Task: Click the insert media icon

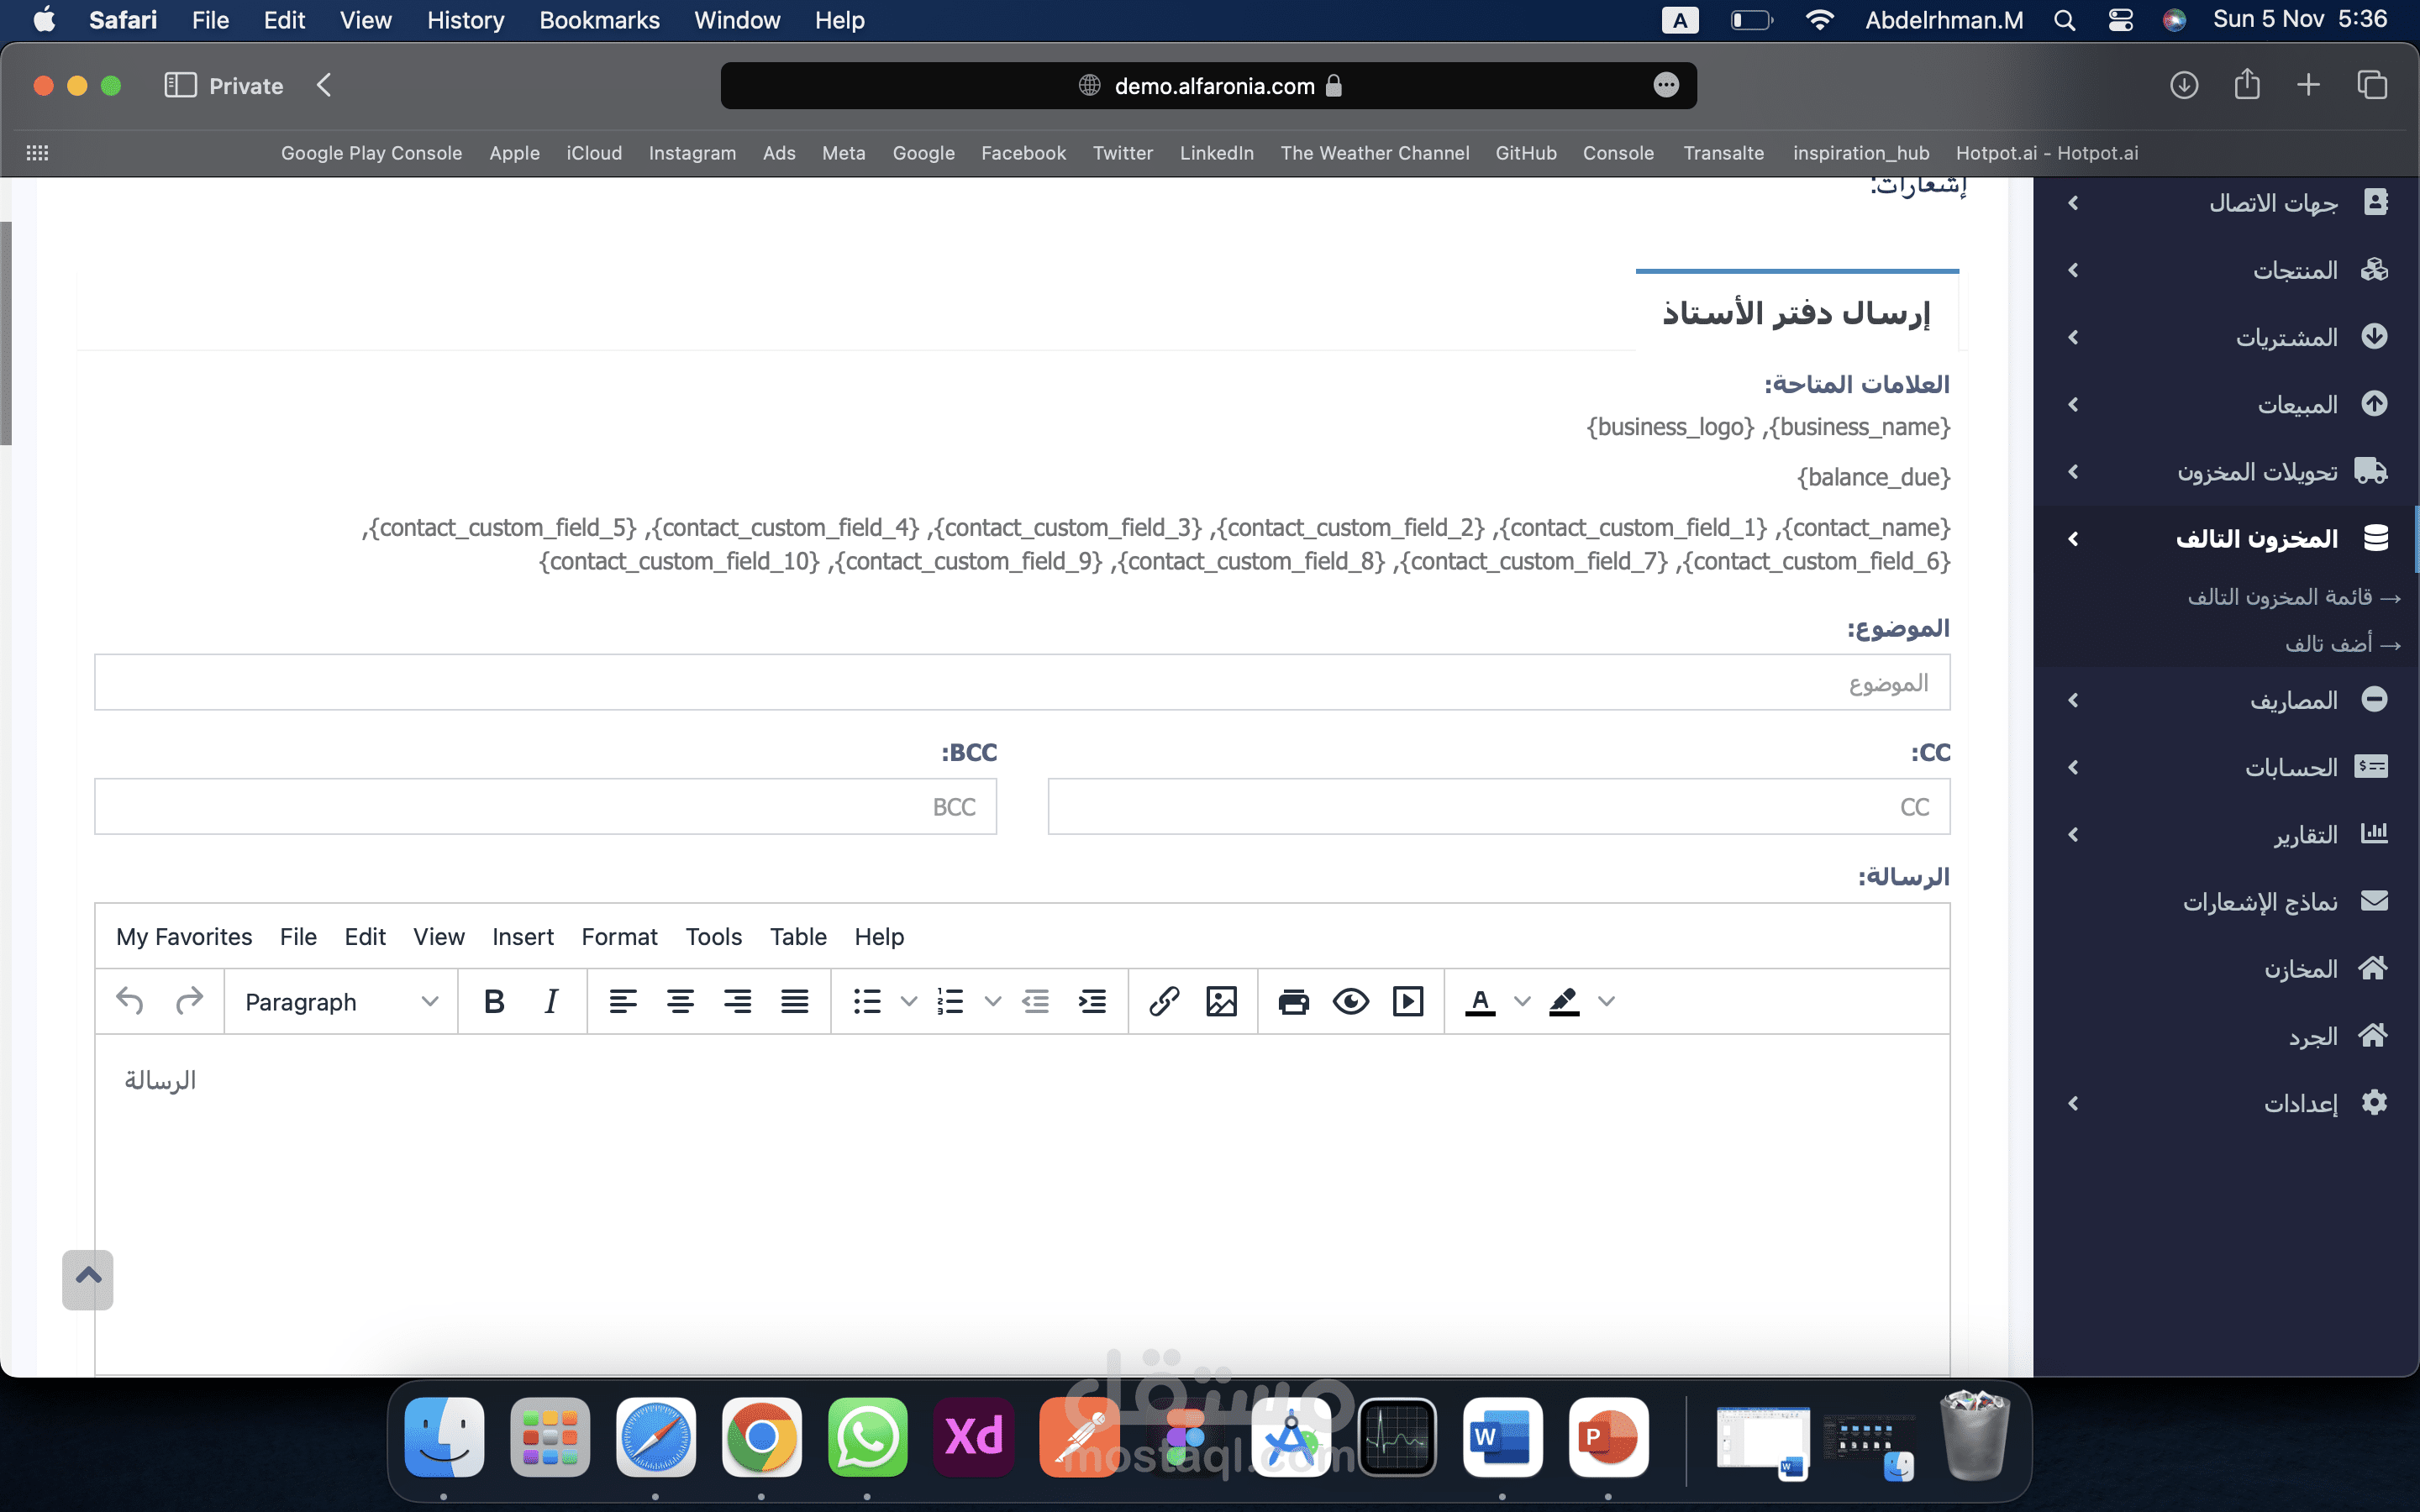Action: (x=1407, y=1001)
